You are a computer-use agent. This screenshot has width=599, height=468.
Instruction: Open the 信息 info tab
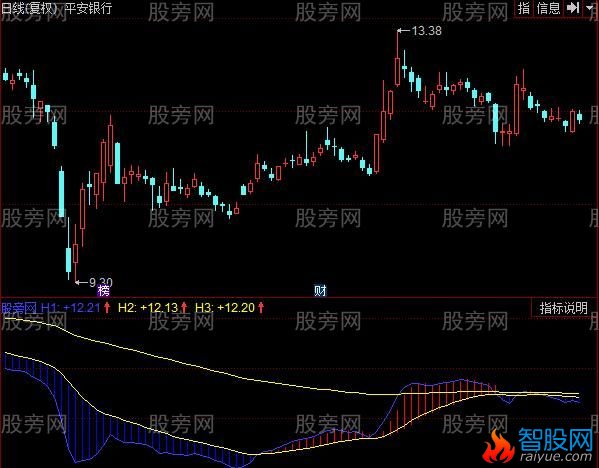click(548, 8)
